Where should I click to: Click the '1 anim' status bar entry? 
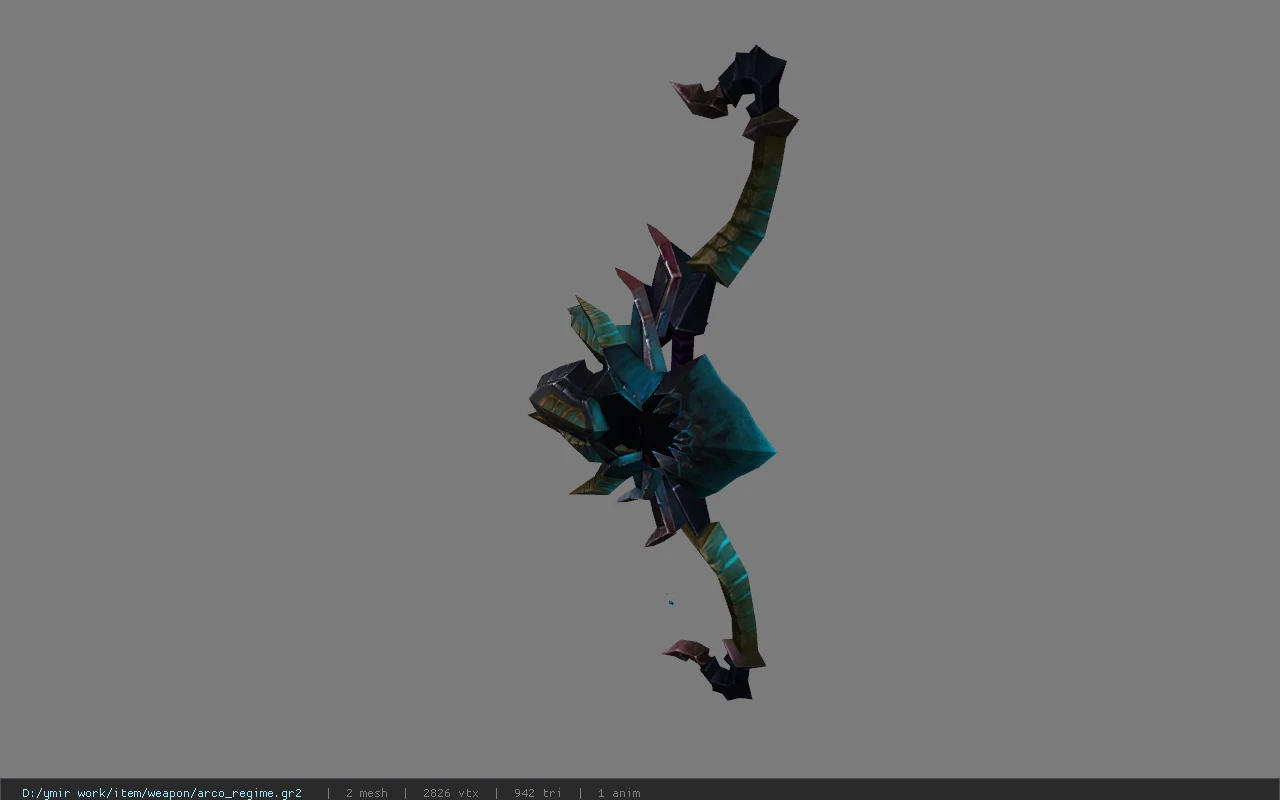(619, 793)
